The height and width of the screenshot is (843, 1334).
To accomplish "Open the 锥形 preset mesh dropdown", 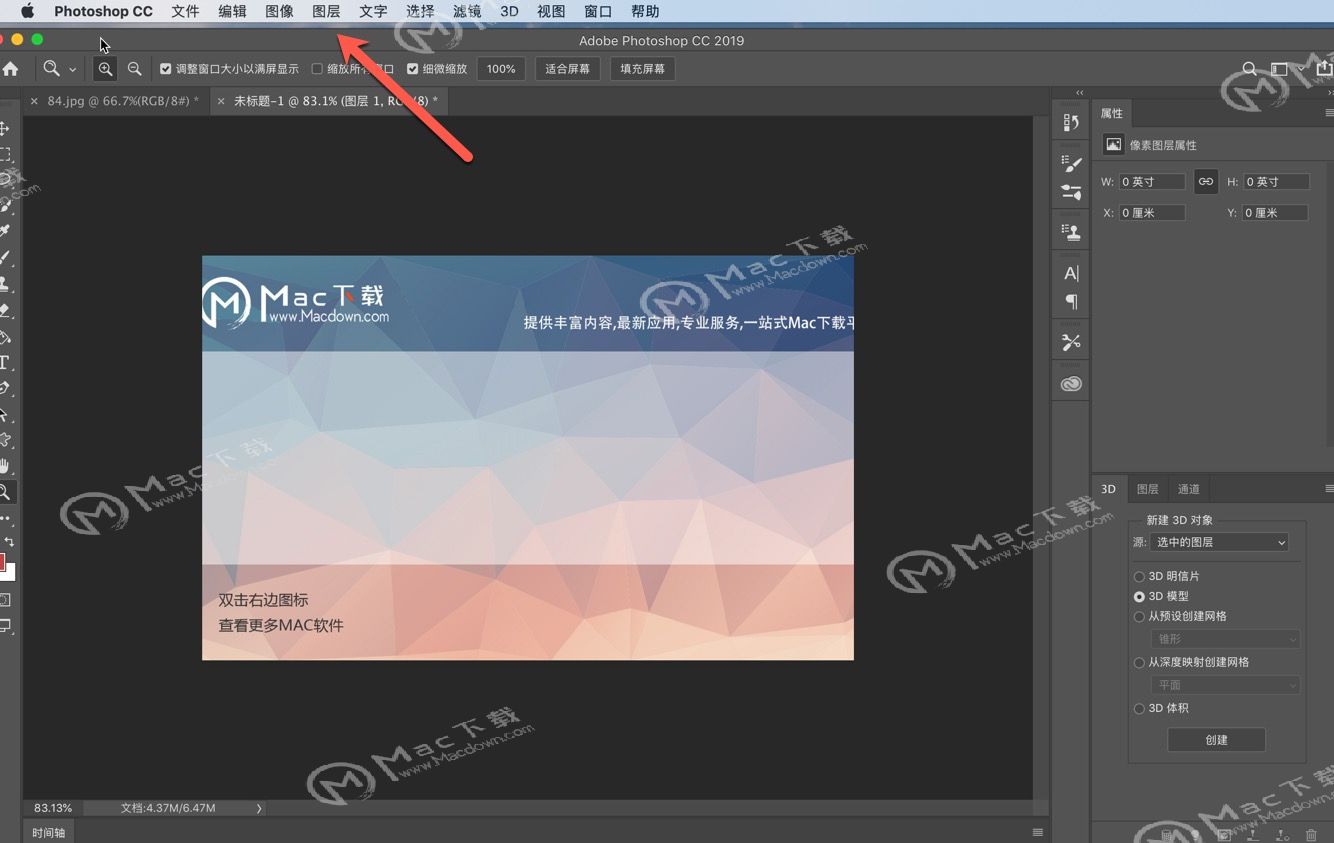I will [1225, 639].
